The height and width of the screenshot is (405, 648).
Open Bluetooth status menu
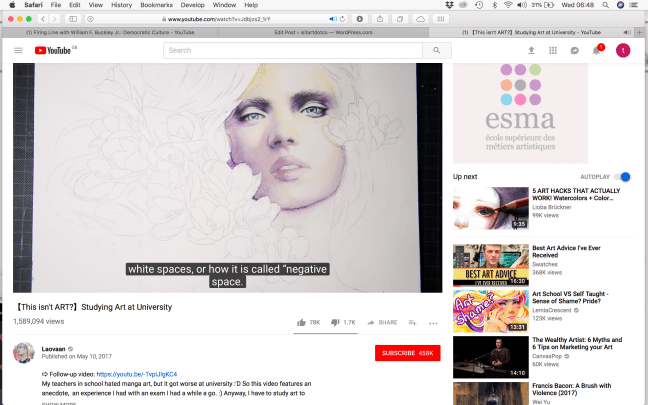click(x=494, y=5)
